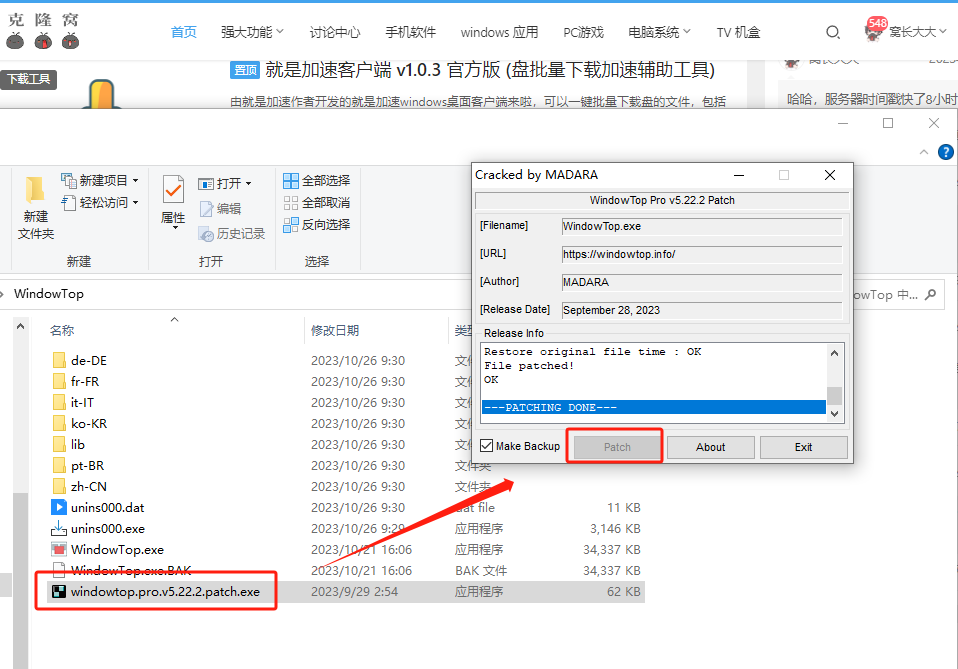Click the 反向选择 invert selection icon

tap(291, 225)
